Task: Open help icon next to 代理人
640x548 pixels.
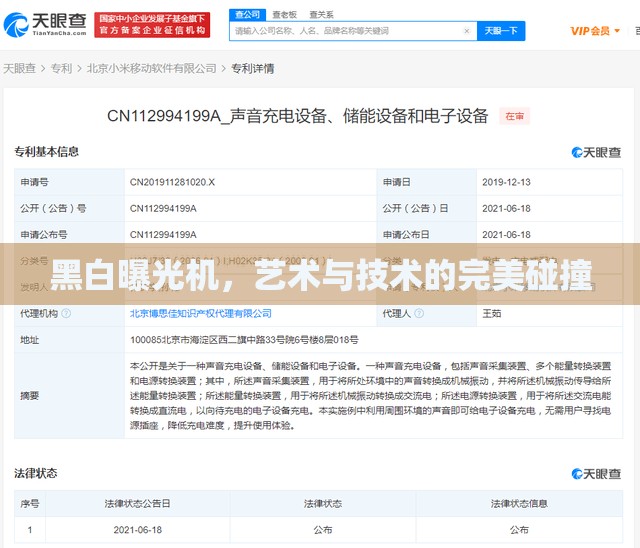Action: click(x=419, y=313)
